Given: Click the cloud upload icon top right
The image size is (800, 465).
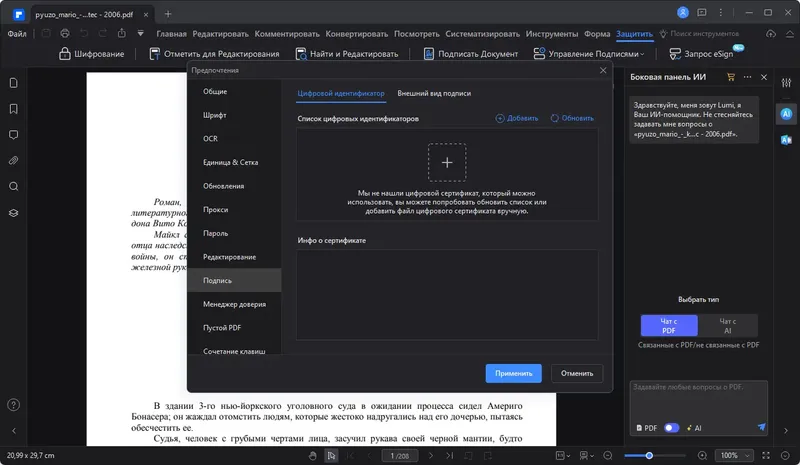Looking at the screenshot, I should point(770,34).
